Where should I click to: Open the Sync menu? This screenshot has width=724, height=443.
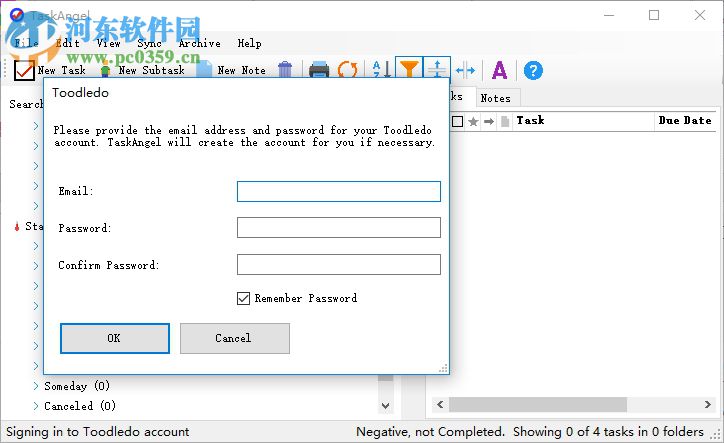pos(149,43)
